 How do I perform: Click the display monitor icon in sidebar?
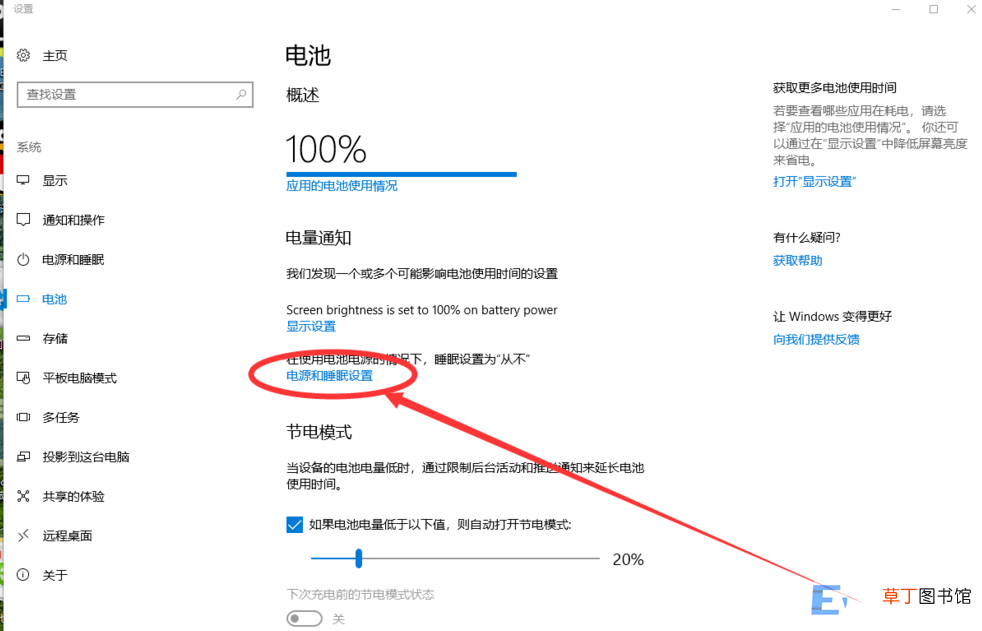23,180
